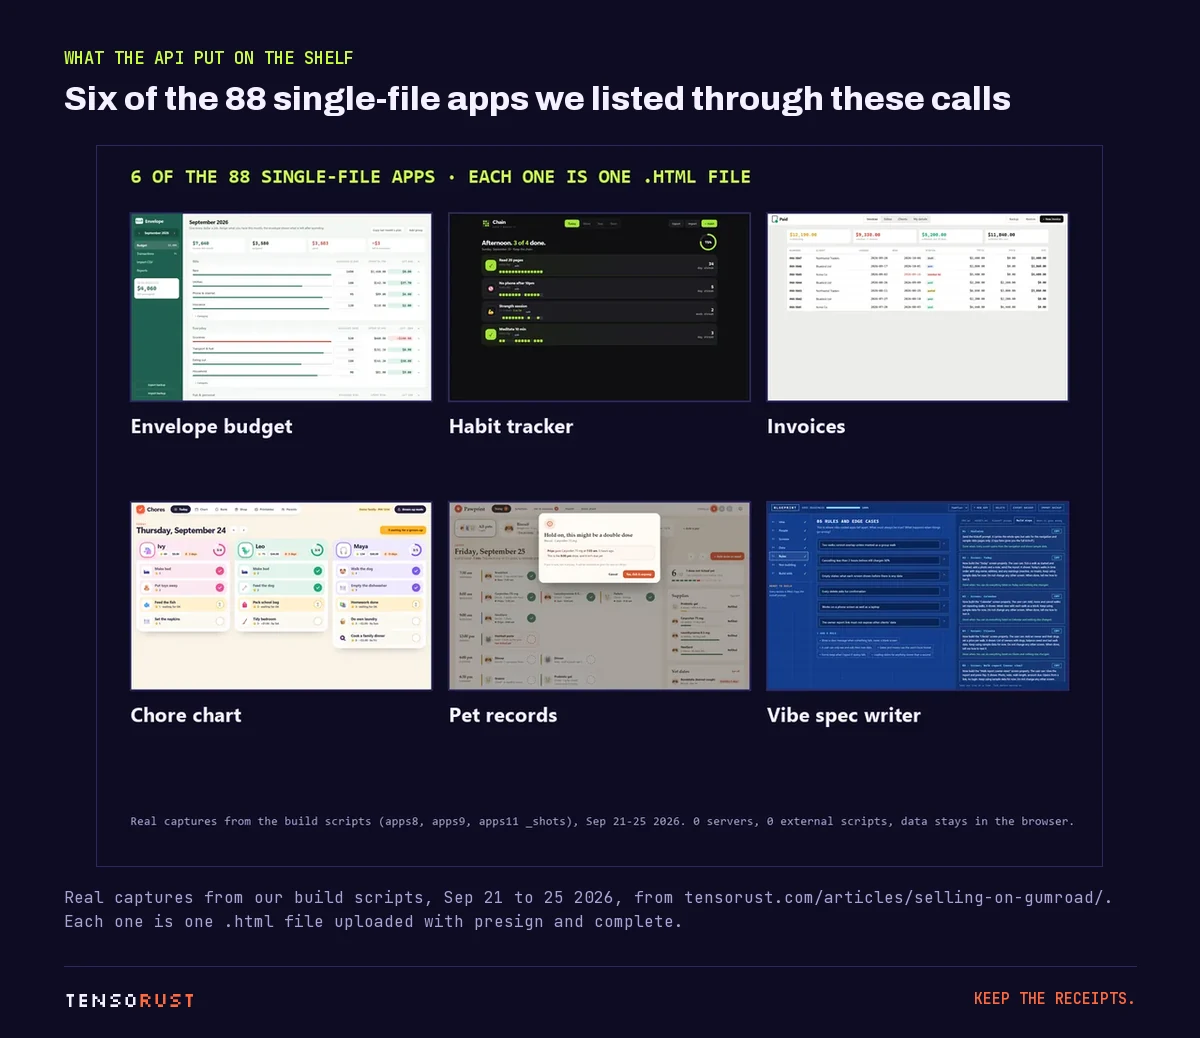The height and width of the screenshot is (1038, 1200).
Task: Click the warning icon in the double dose dialog
Action: (549, 524)
